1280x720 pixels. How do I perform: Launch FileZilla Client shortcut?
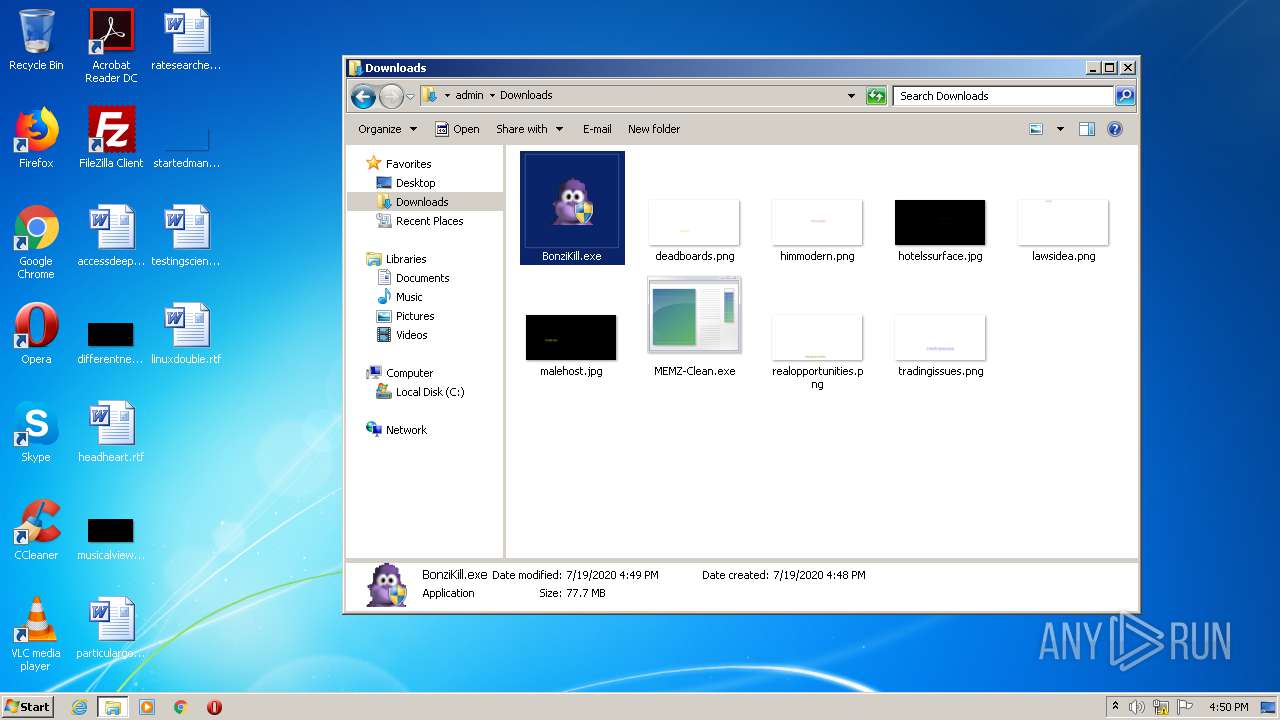(x=111, y=138)
